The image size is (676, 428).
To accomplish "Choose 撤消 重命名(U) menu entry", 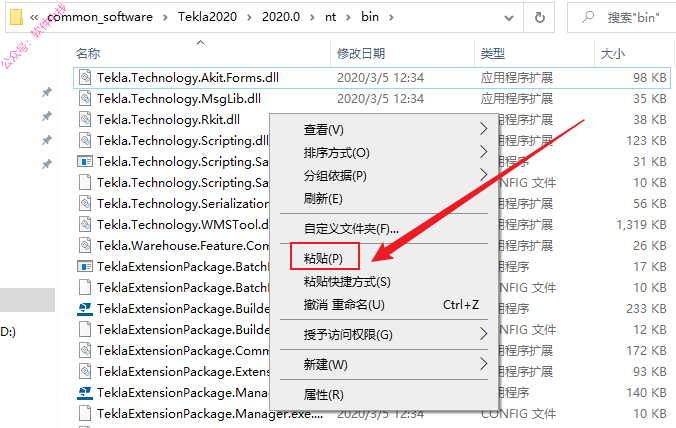I will click(x=384, y=305).
